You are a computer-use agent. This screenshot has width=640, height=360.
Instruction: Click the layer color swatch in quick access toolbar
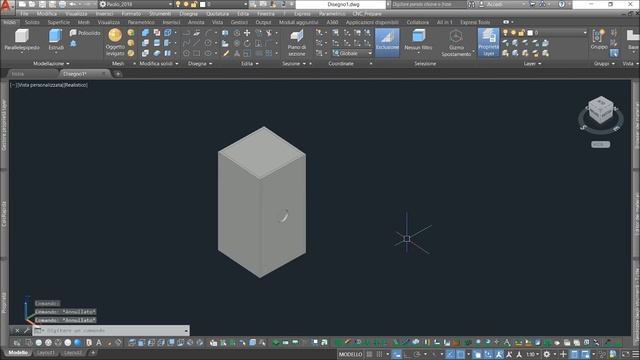click(202, 4)
